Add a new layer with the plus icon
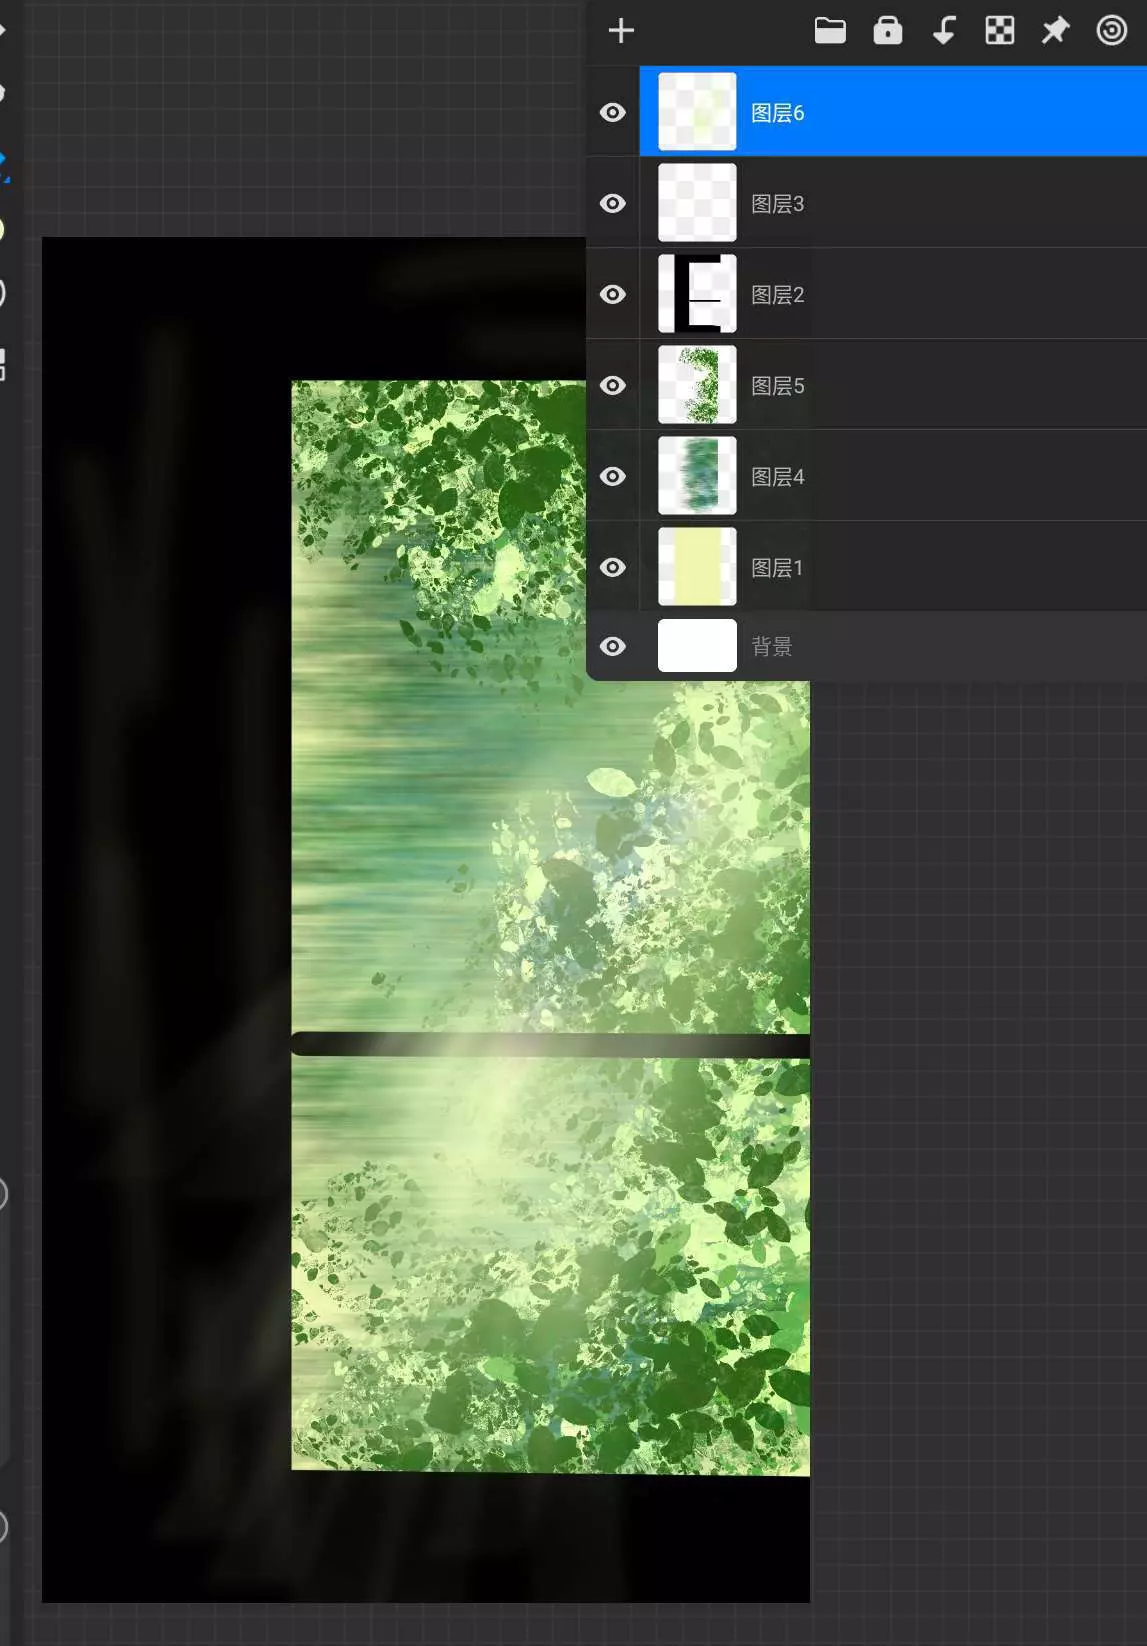The image size is (1147, 1646). click(621, 31)
